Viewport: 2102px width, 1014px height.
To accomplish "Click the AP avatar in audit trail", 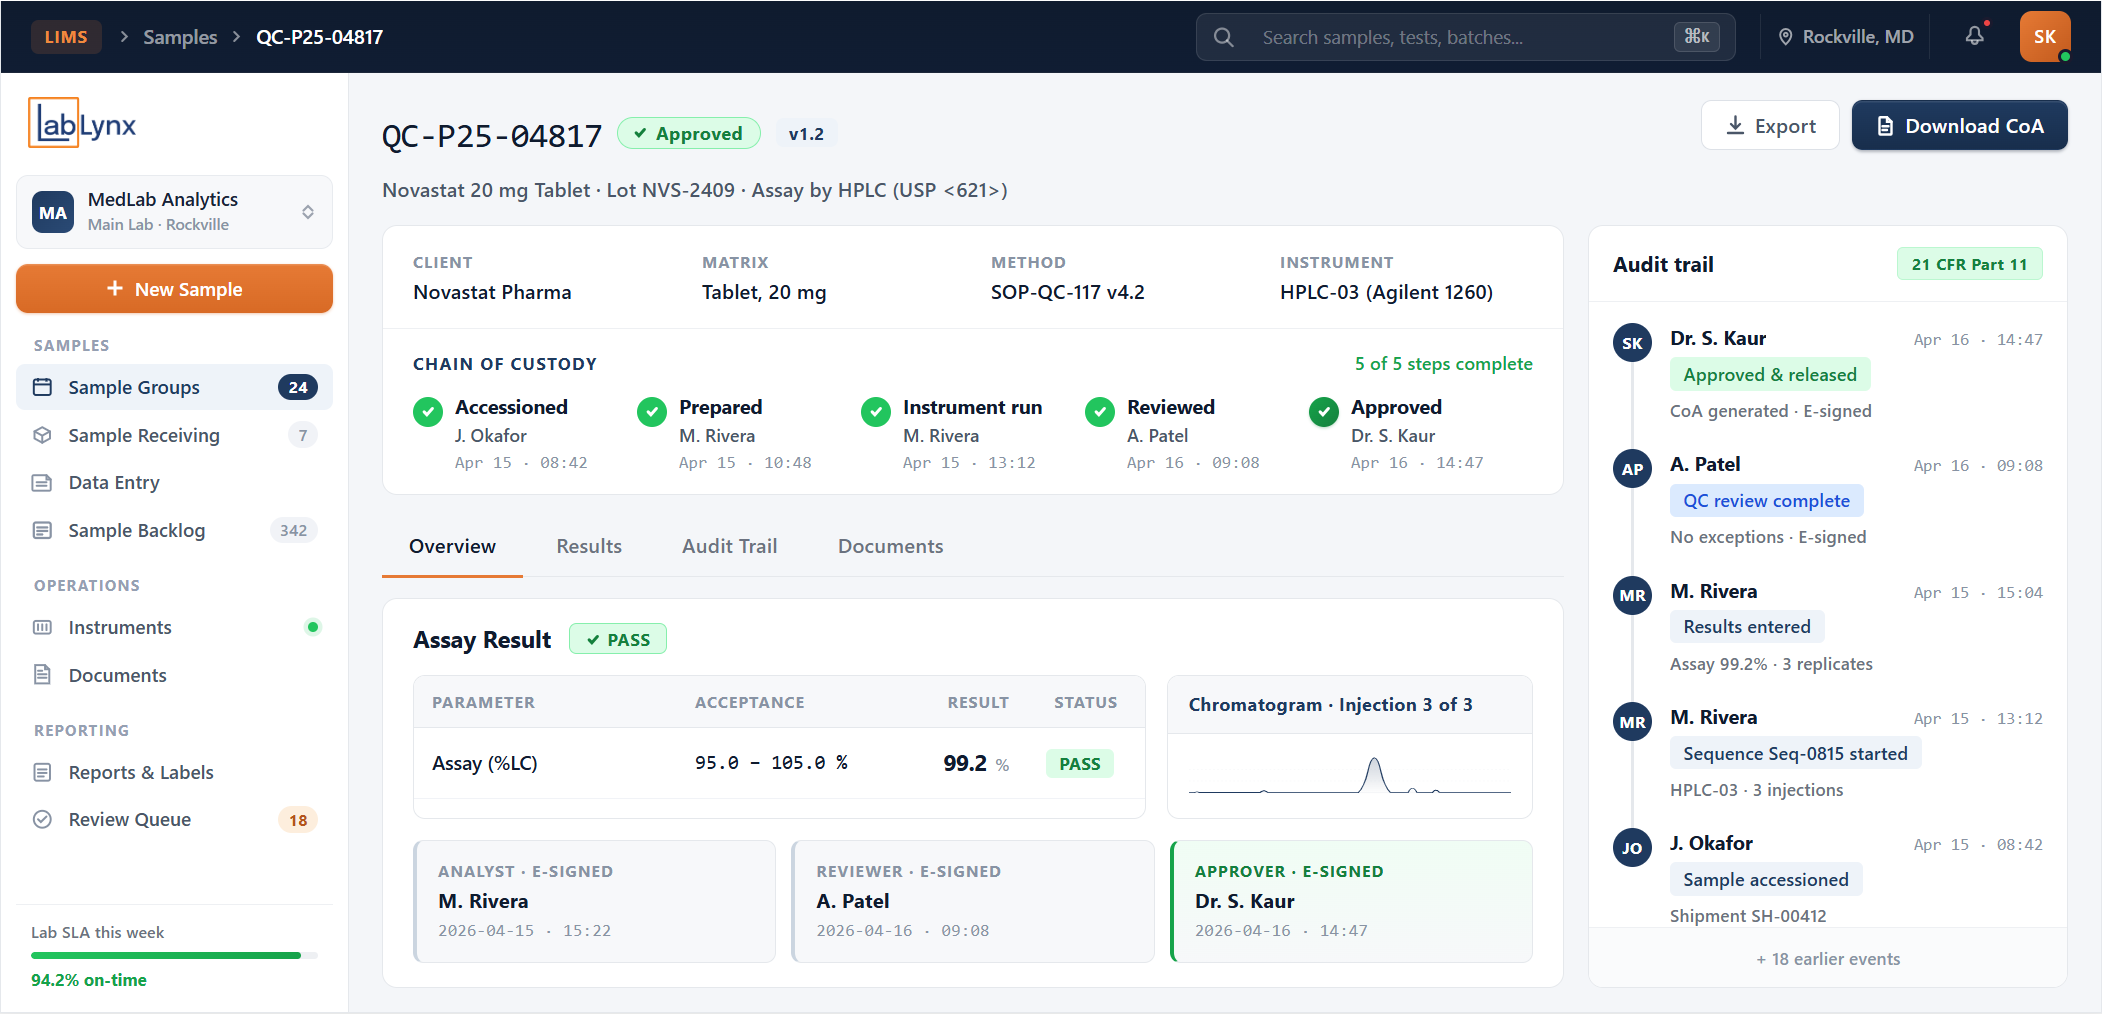I will click(x=1632, y=469).
